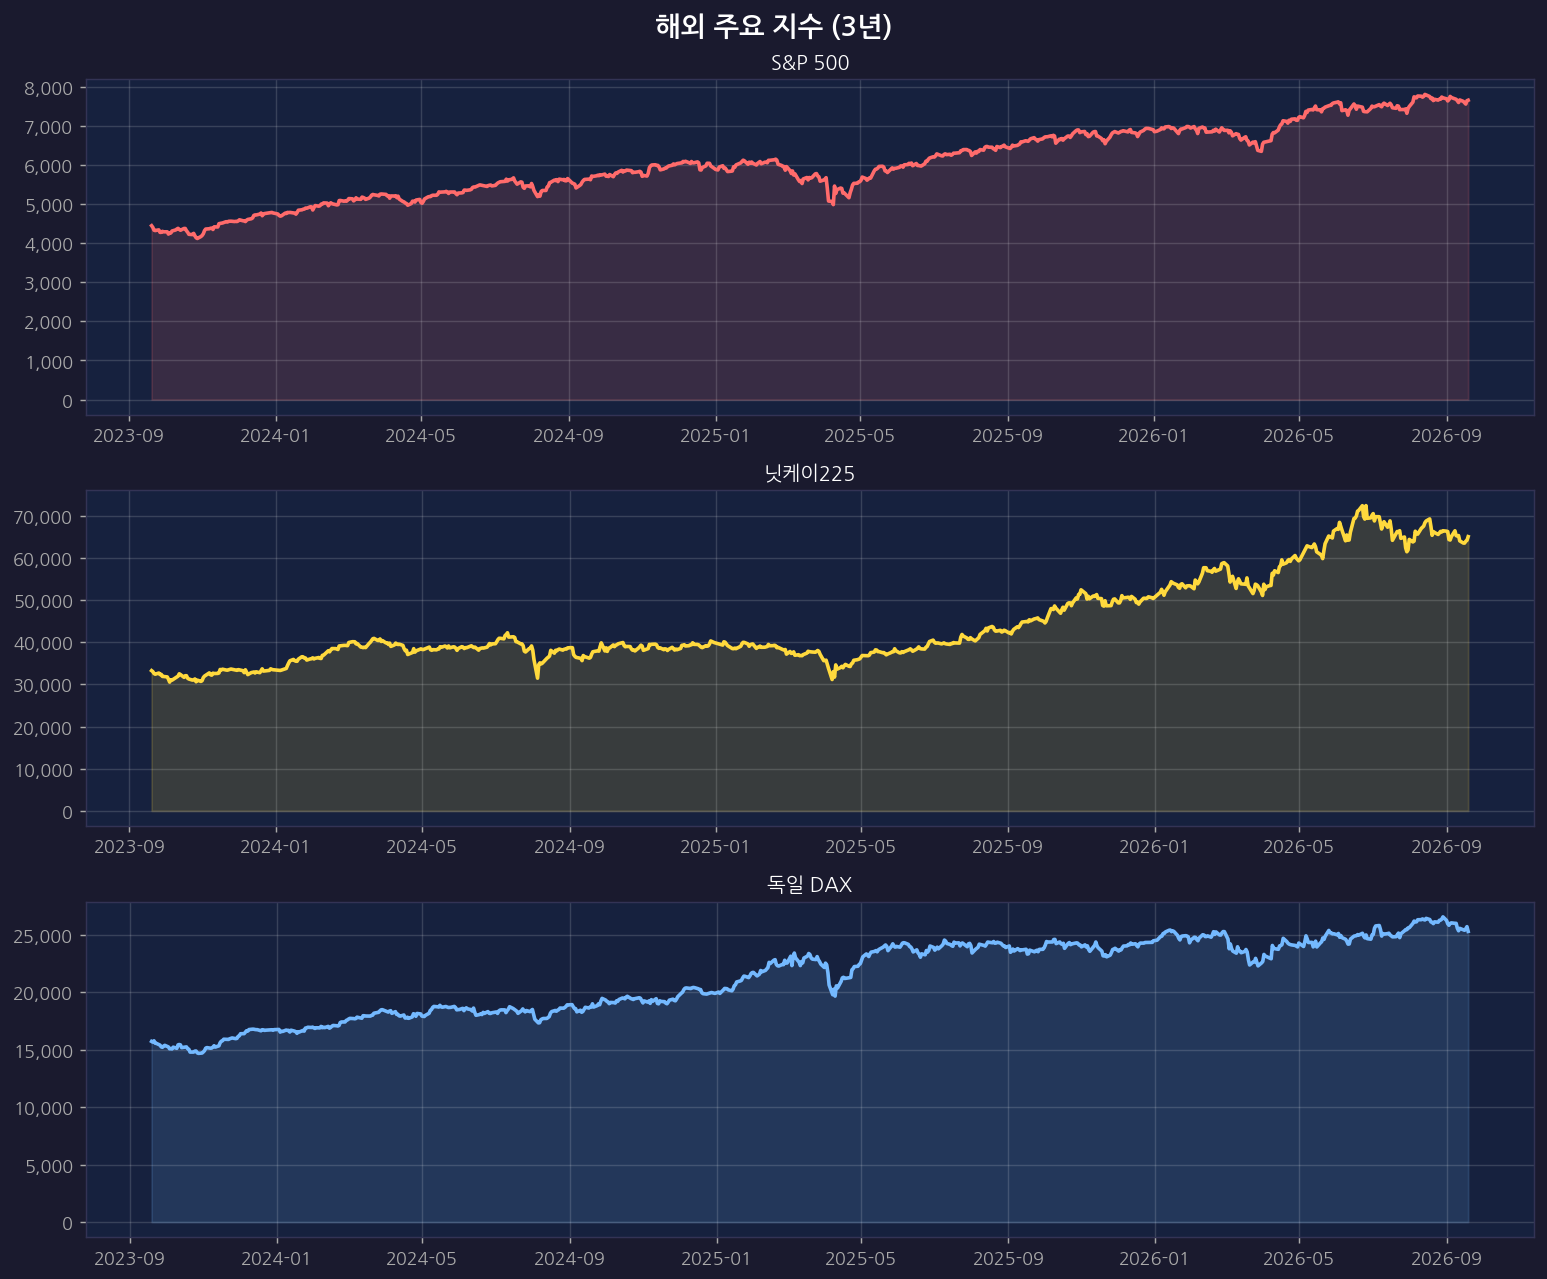Select the 독일 DAX subplot title
The height and width of the screenshot is (1279, 1547).
pos(810,885)
